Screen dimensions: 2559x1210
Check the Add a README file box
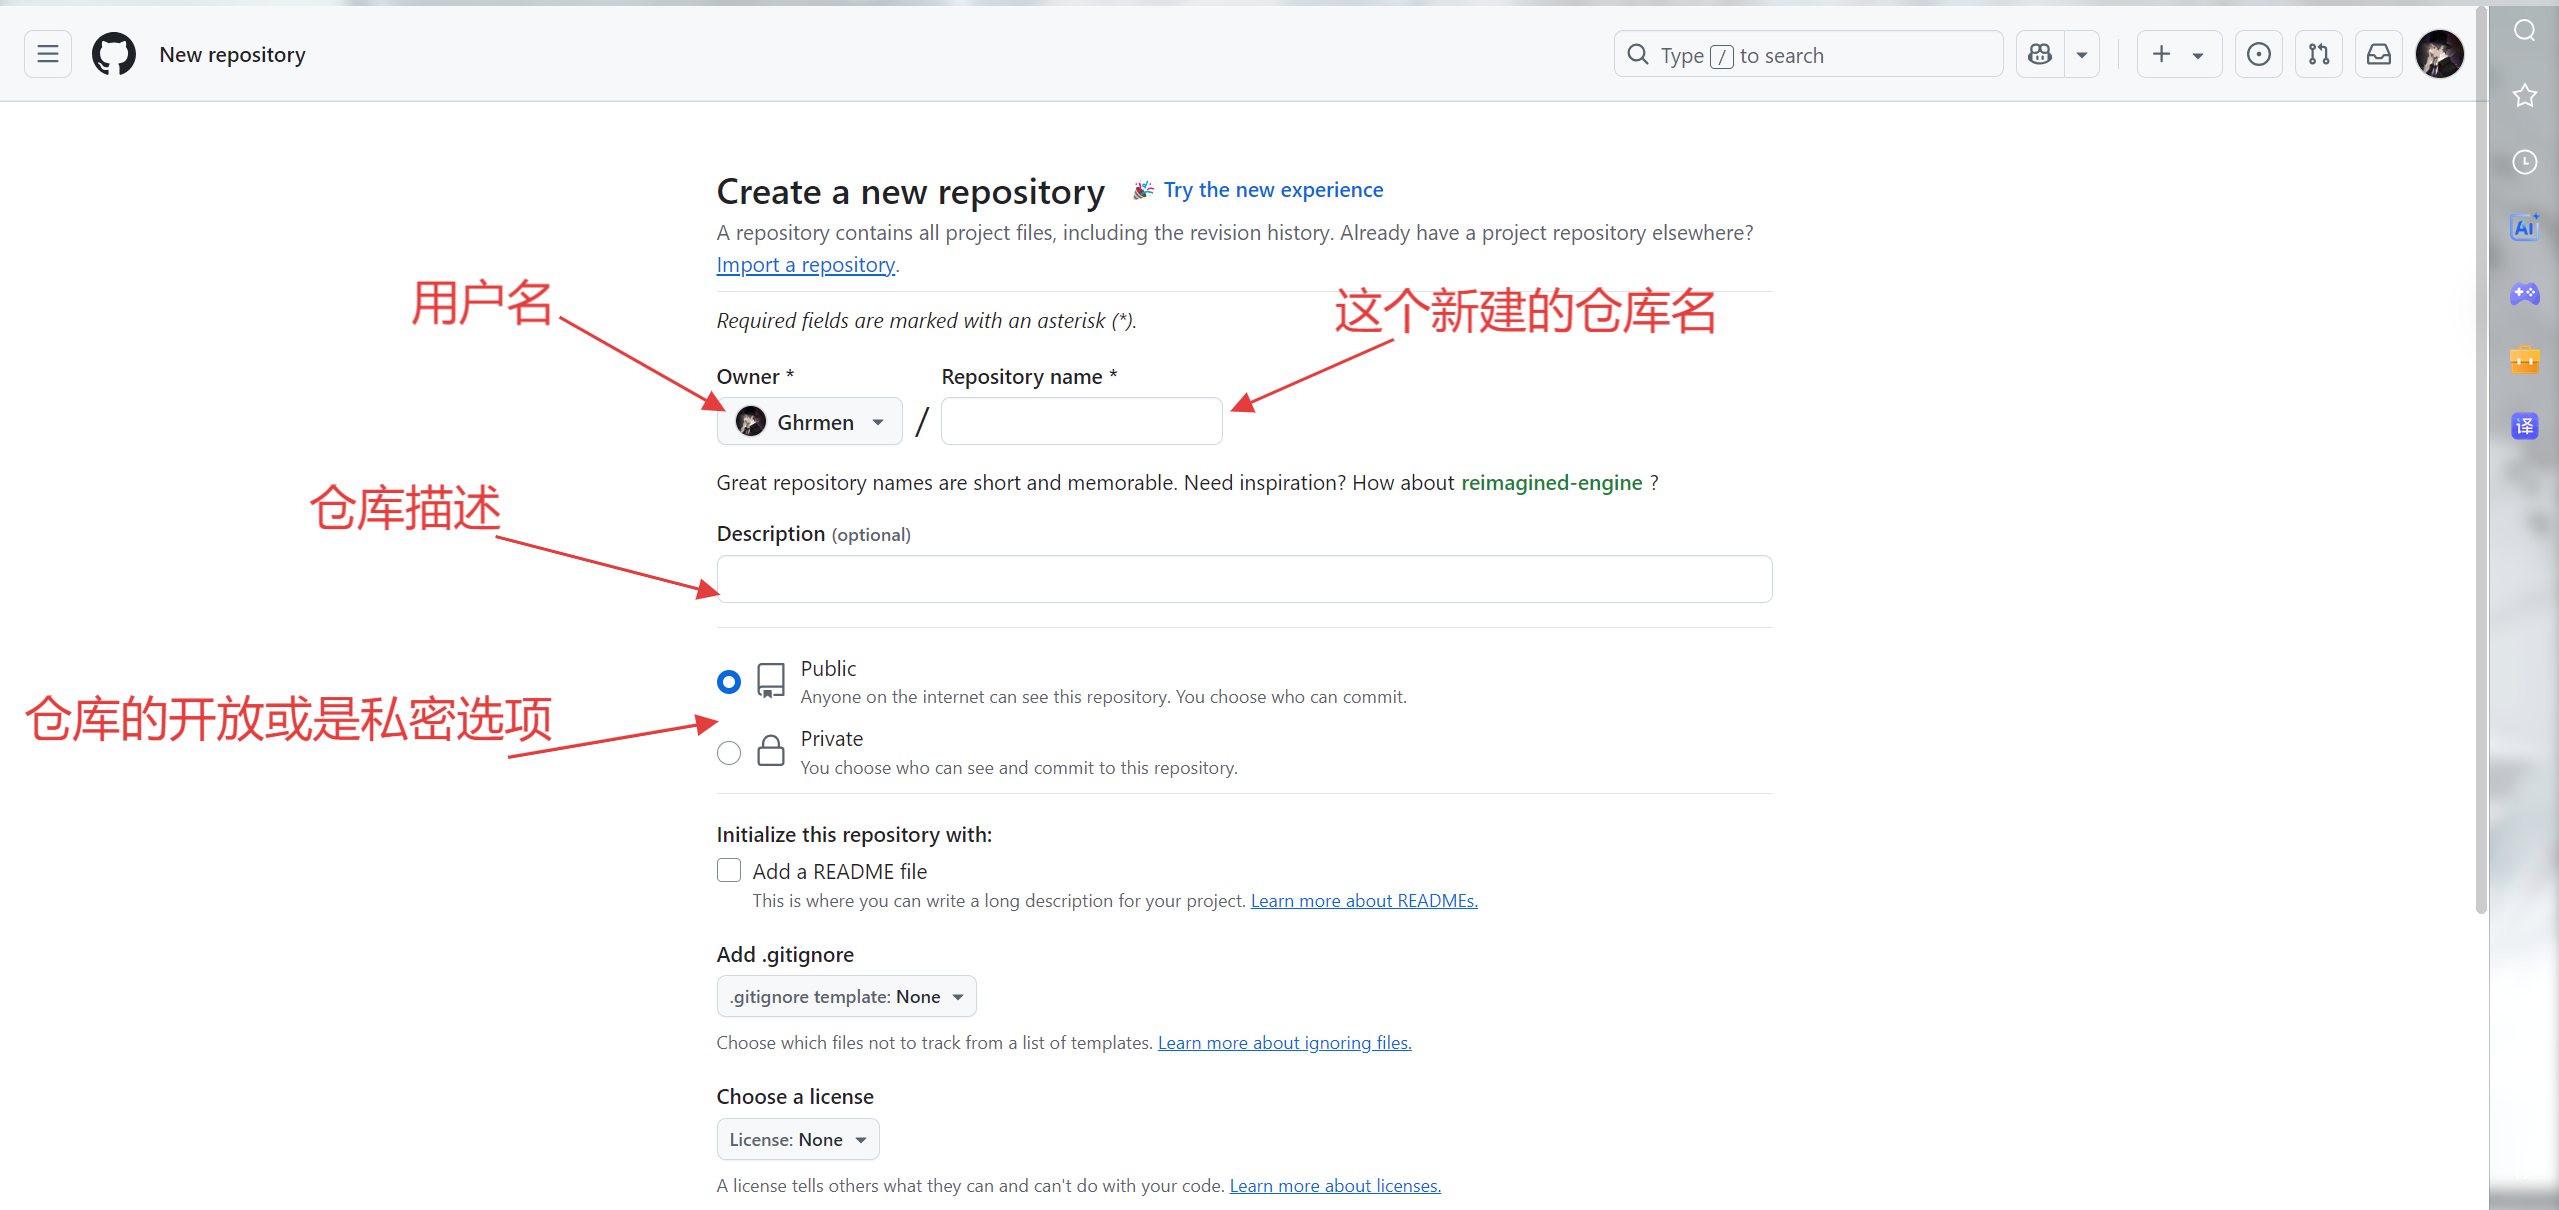click(729, 871)
